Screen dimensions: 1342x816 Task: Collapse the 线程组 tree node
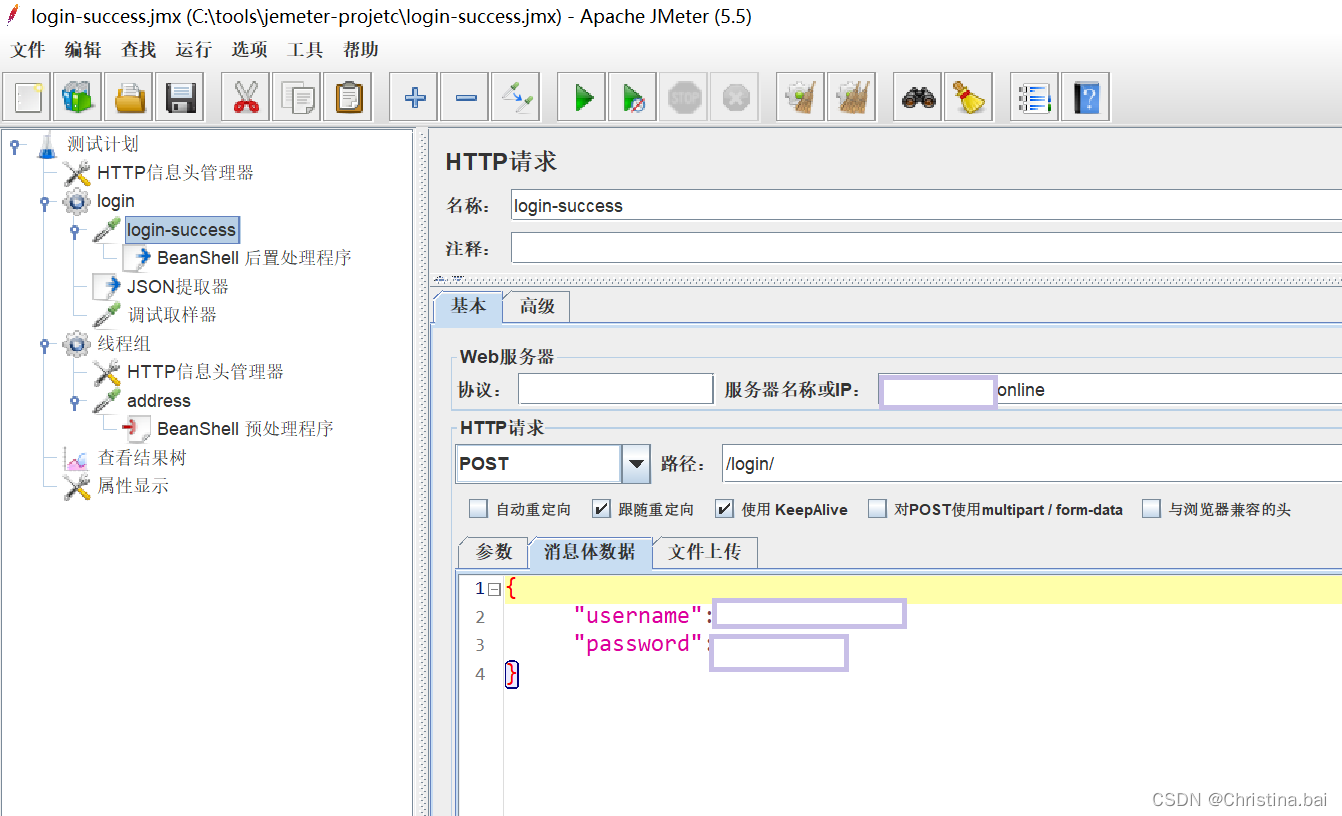tap(44, 345)
